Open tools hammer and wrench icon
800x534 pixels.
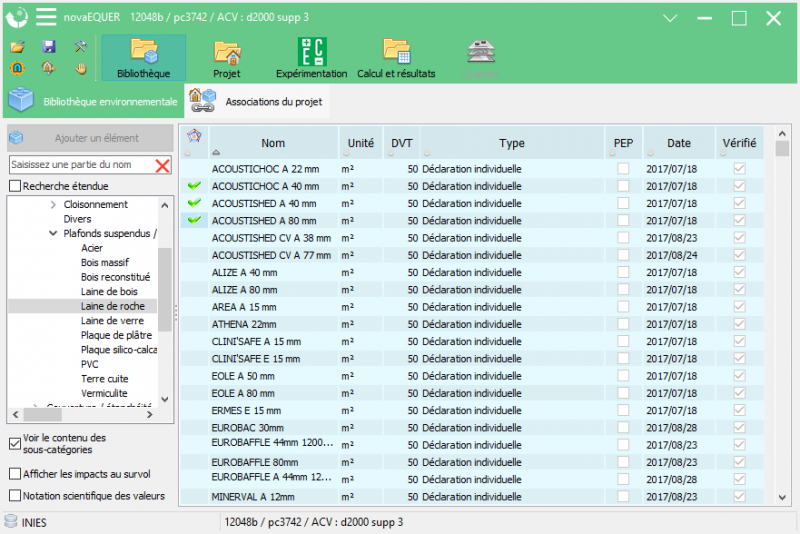tap(80, 47)
